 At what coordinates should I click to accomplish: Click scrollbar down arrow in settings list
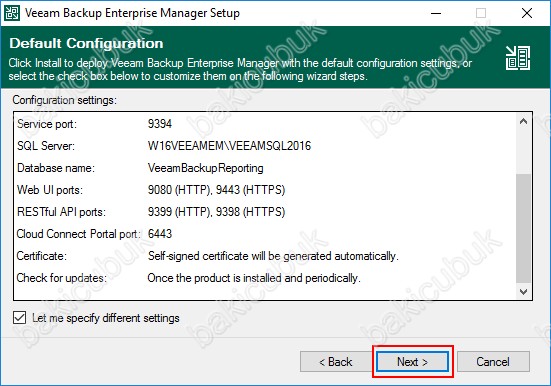pyautogui.click(x=524, y=292)
